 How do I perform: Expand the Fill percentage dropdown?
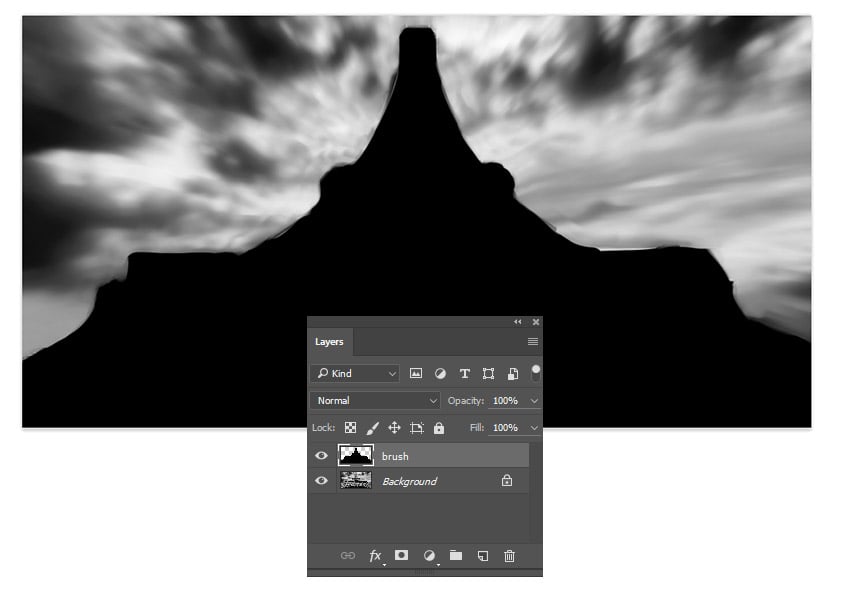pyautogui.click(x=533, y=428)
